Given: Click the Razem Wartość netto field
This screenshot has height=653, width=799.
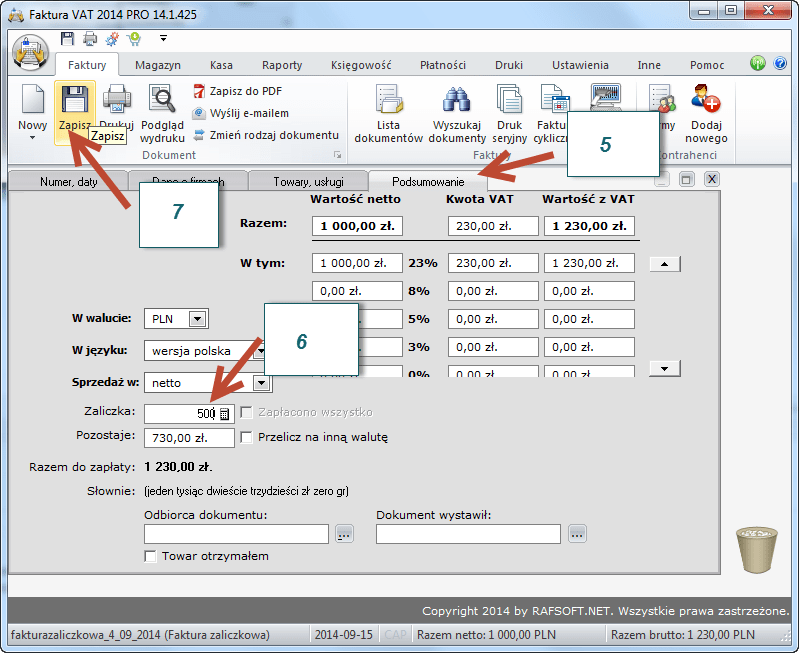Looking at the screenshot, I should [357, 226].
